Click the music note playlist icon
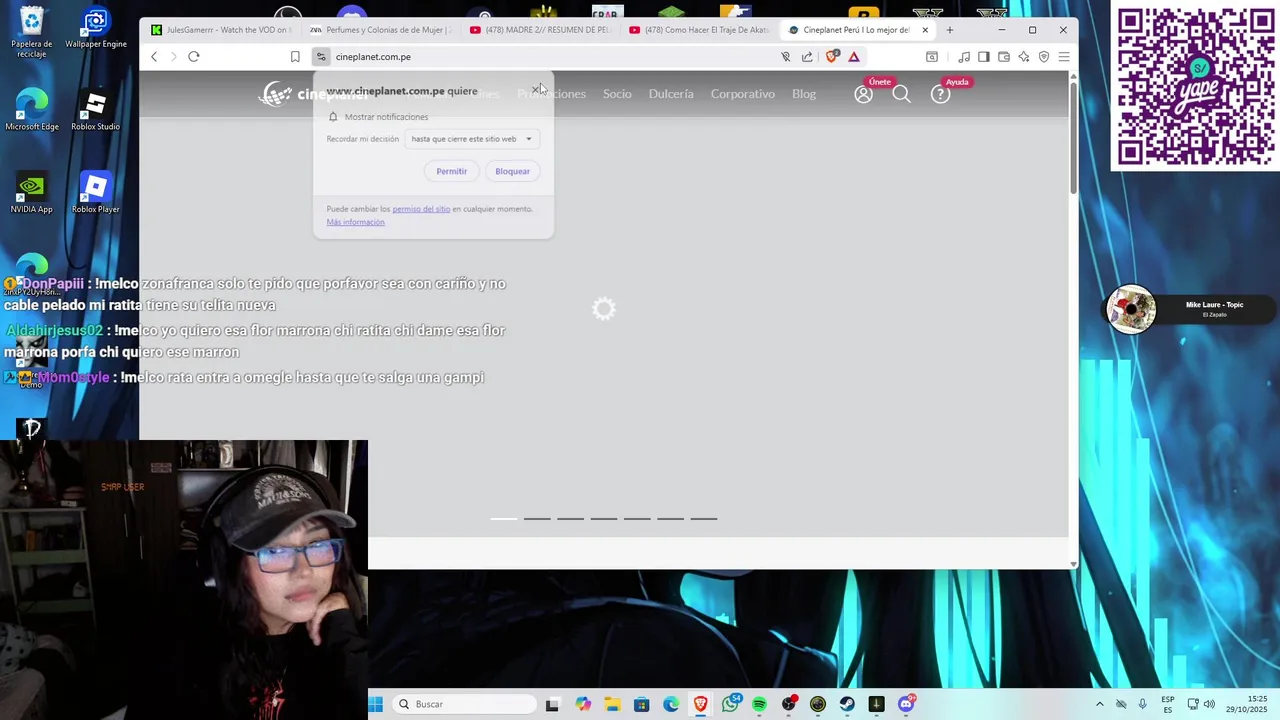 [x=964, y=57]
